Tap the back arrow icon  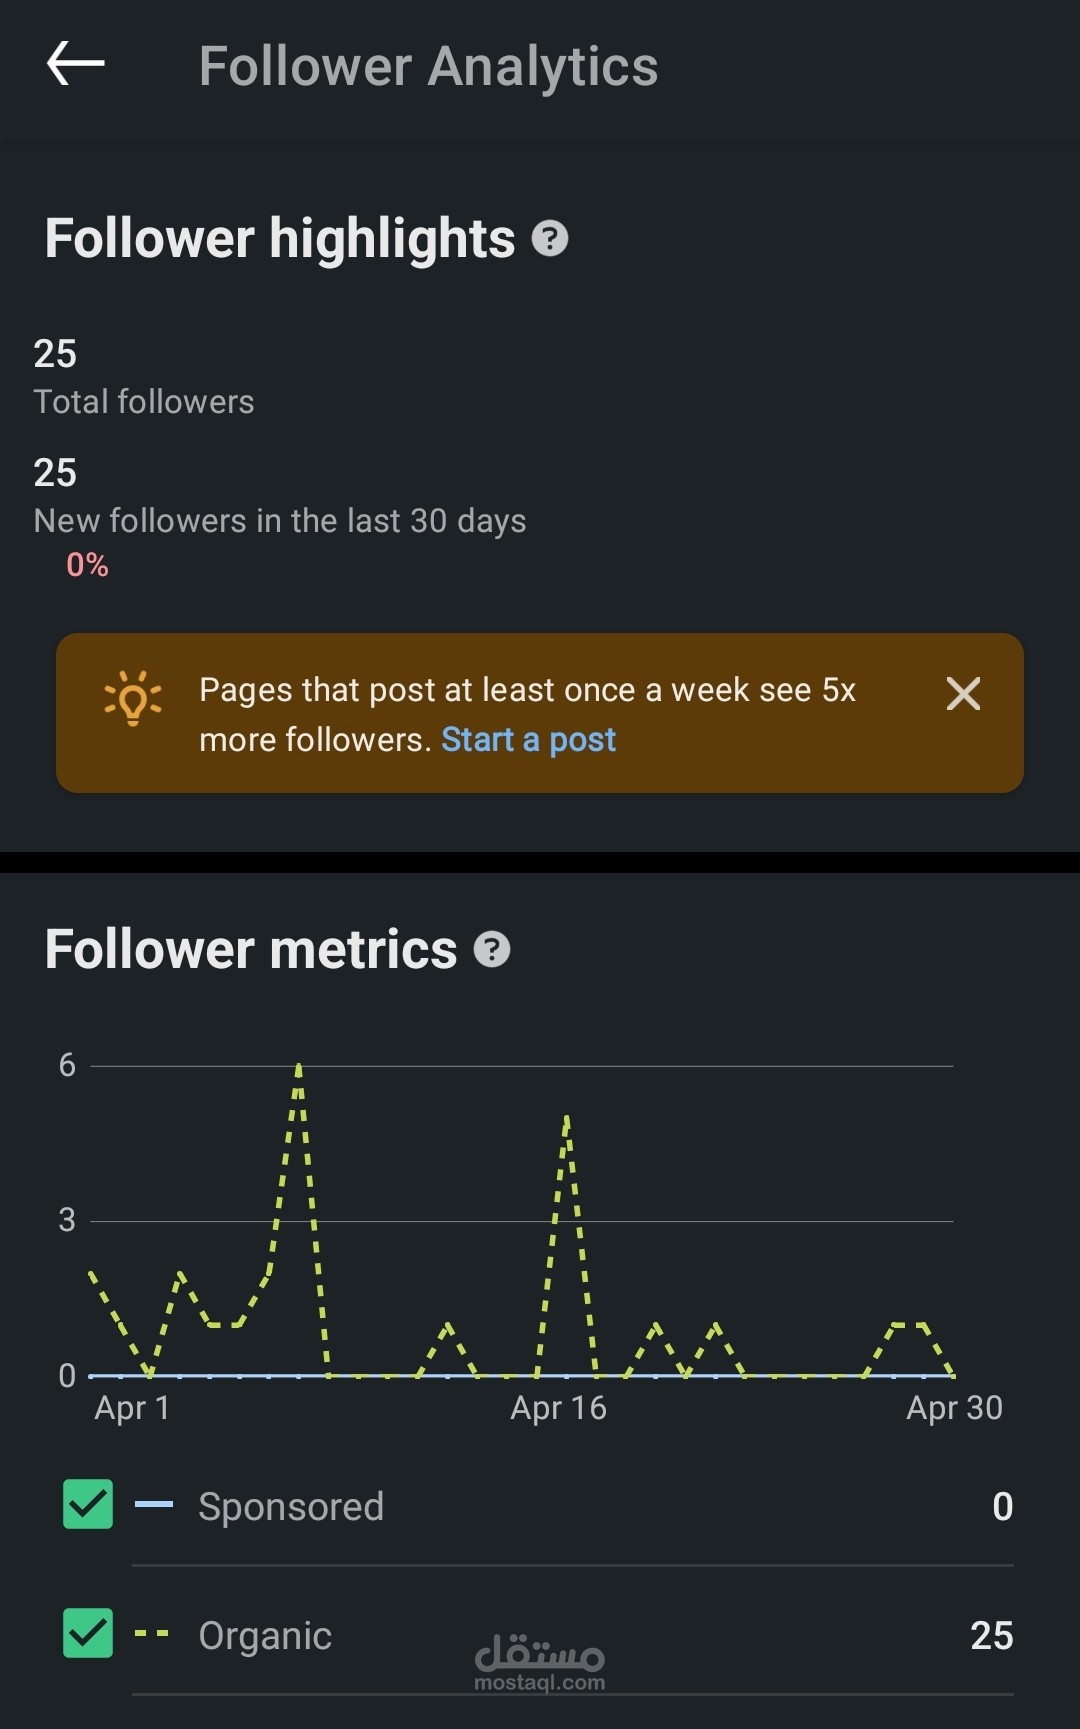[x=76, y=64]
